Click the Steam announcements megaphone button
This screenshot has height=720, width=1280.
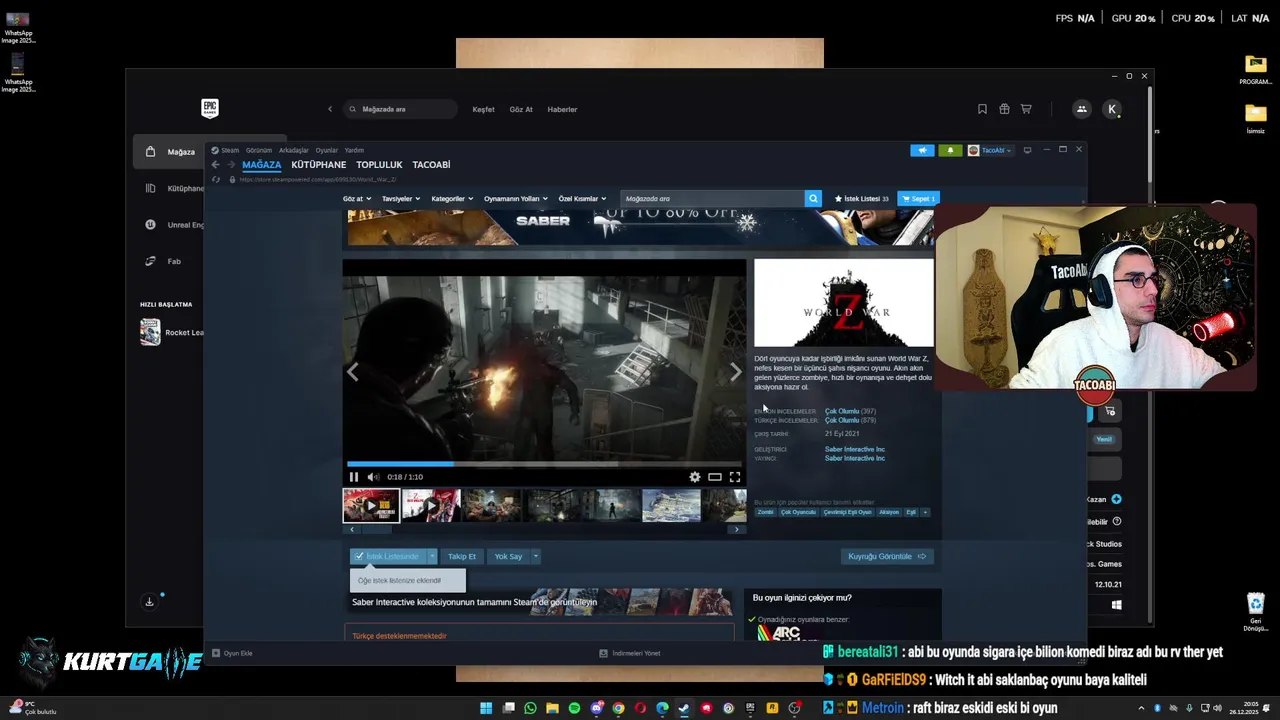922,150
